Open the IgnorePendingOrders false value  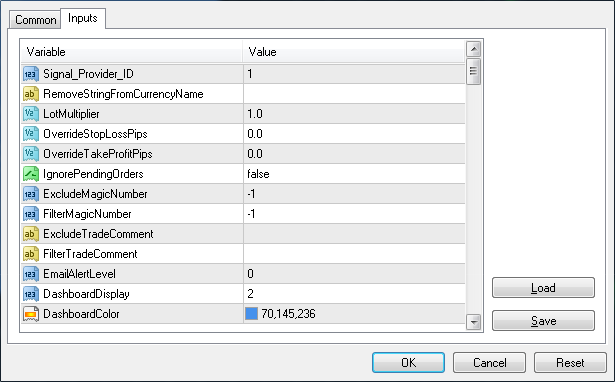(354, 174)
